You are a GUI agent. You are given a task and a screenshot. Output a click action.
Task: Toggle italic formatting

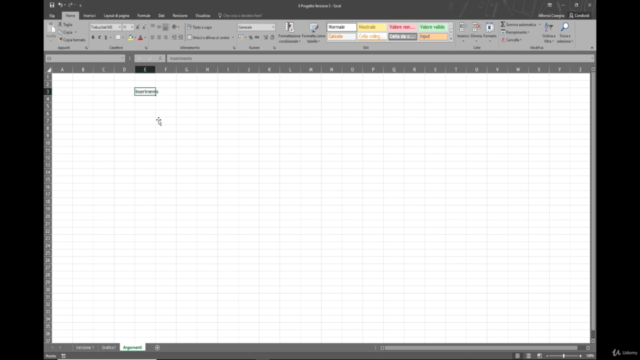99,38
